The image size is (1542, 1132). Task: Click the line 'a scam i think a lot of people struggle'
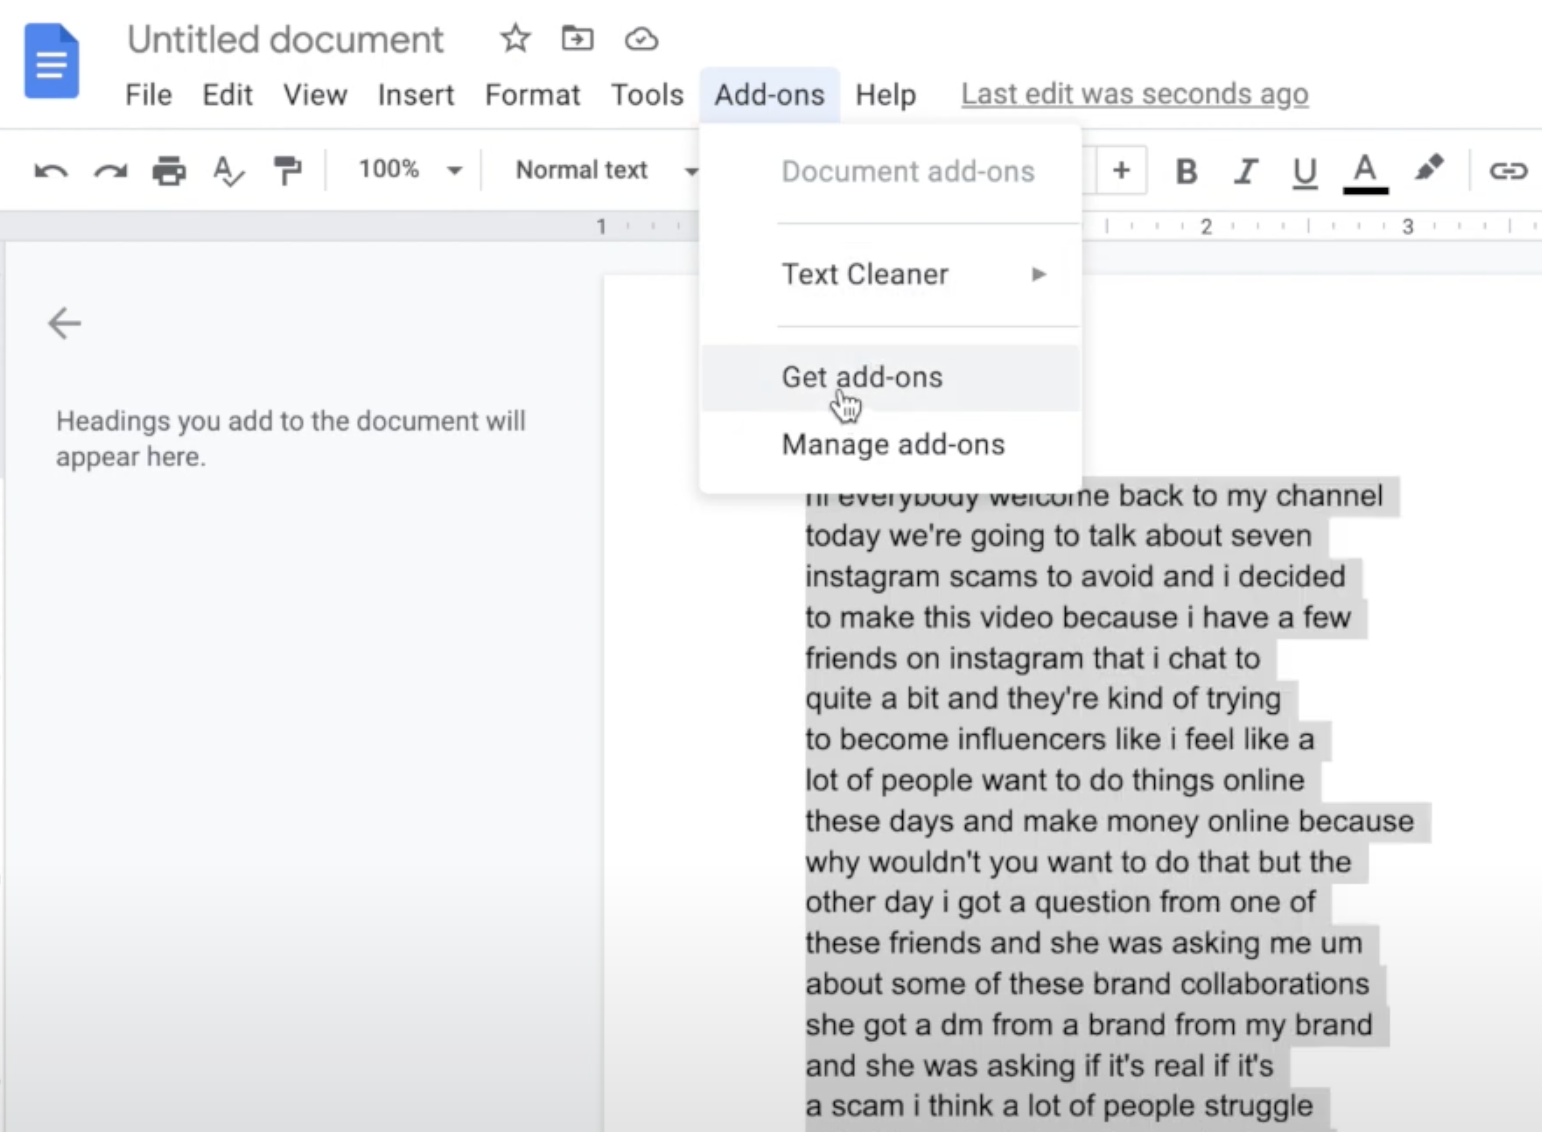[x=1059, y=1106]
